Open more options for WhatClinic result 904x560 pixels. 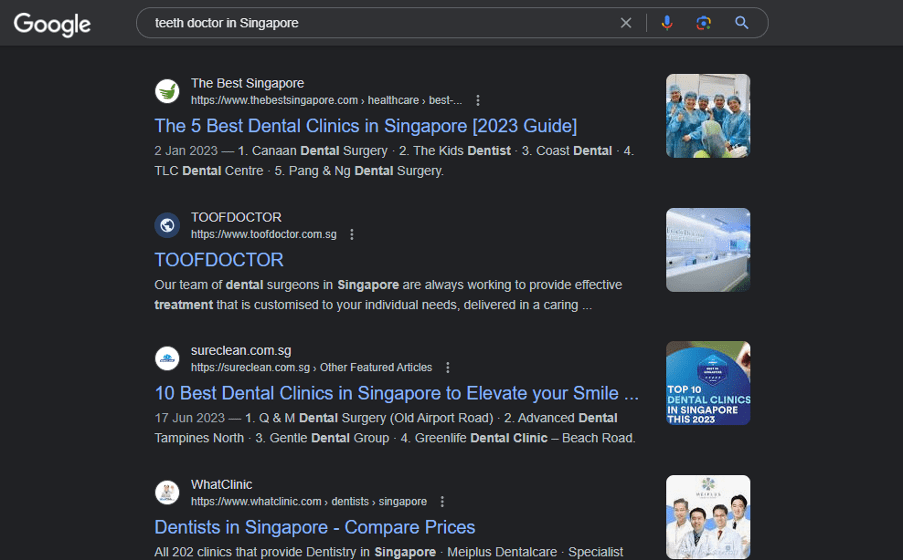pyautogui.click(x=442, y=502)
